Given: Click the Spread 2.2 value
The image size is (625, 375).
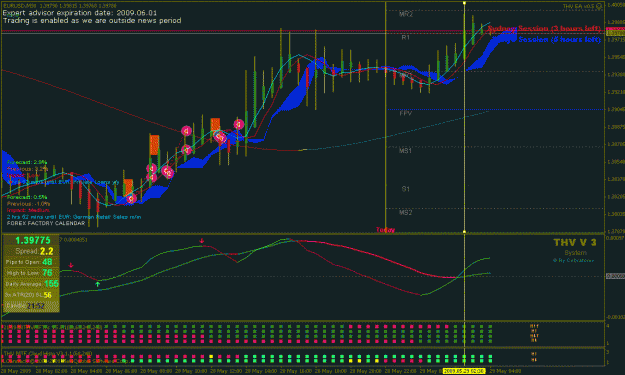Looking at the screenshot, I should [x=47, y=251].
